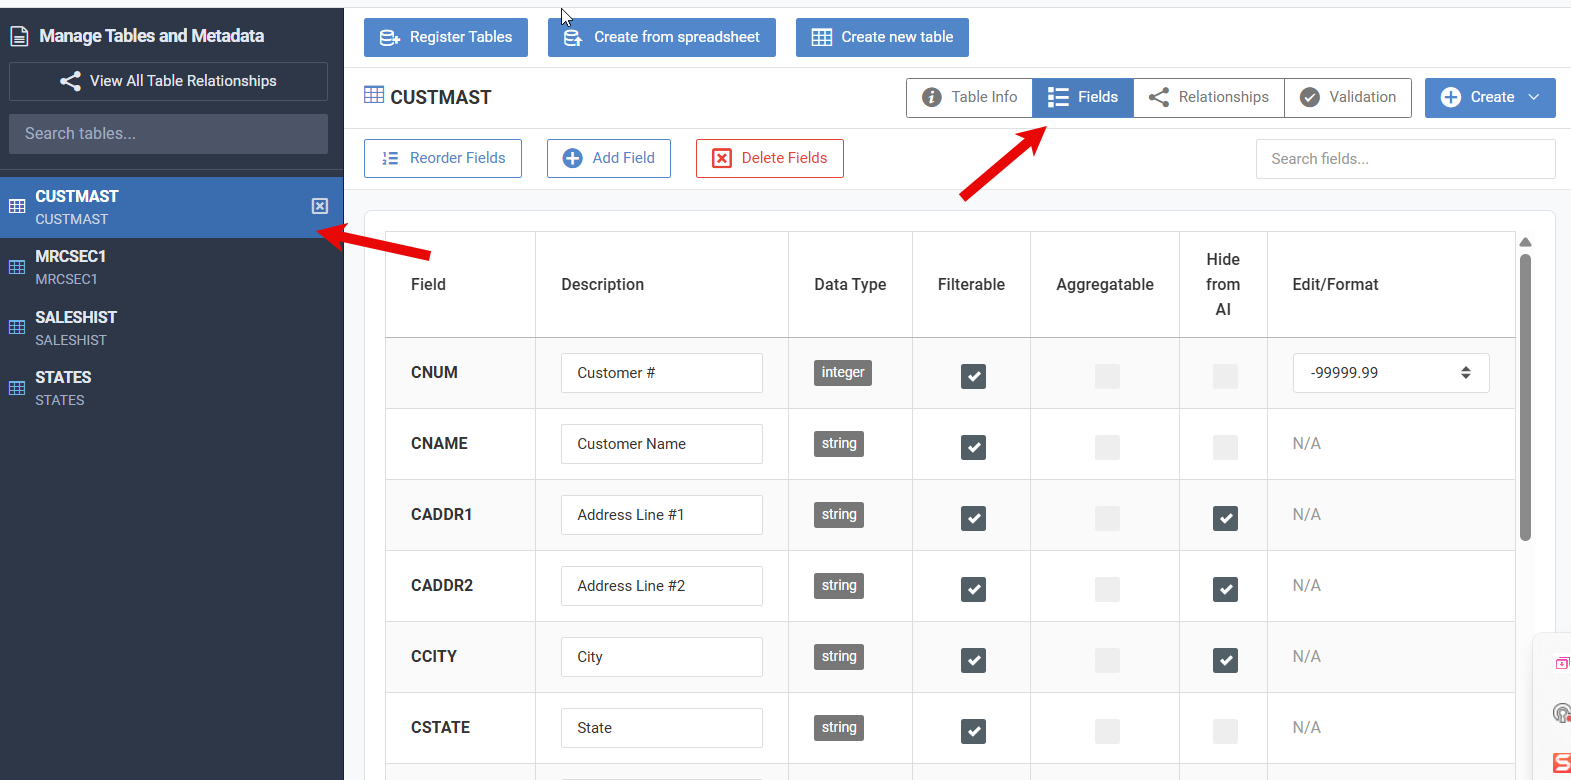
Task: Click View All Table Relationships button
Action: pos(168,81)
